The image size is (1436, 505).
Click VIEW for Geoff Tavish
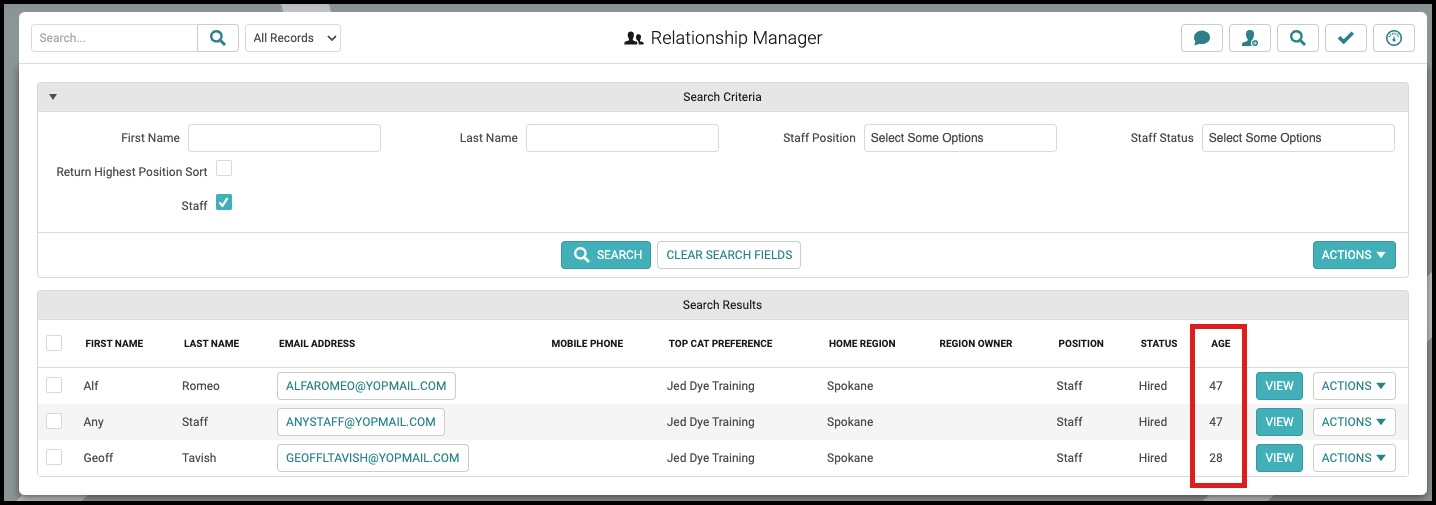(1279, 458)
